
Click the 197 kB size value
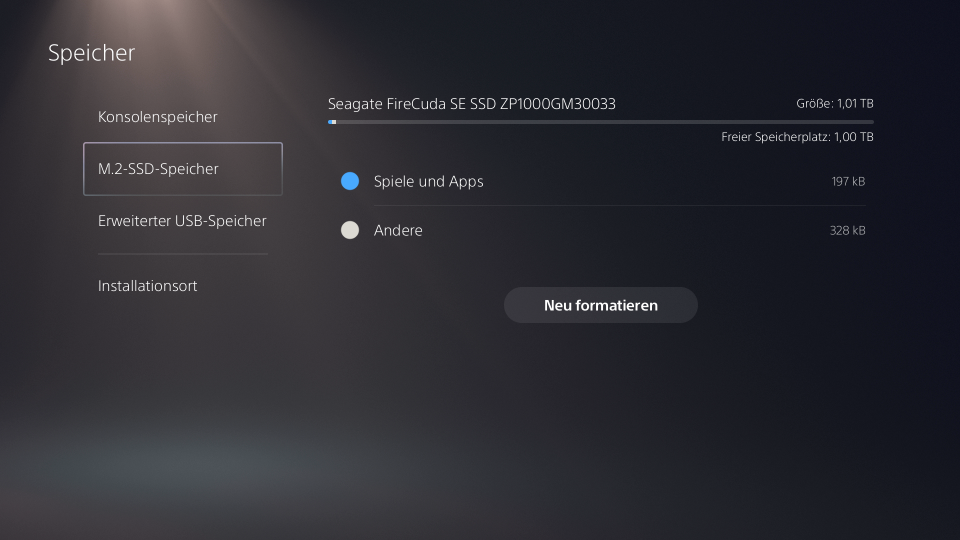tap(847, 181)
